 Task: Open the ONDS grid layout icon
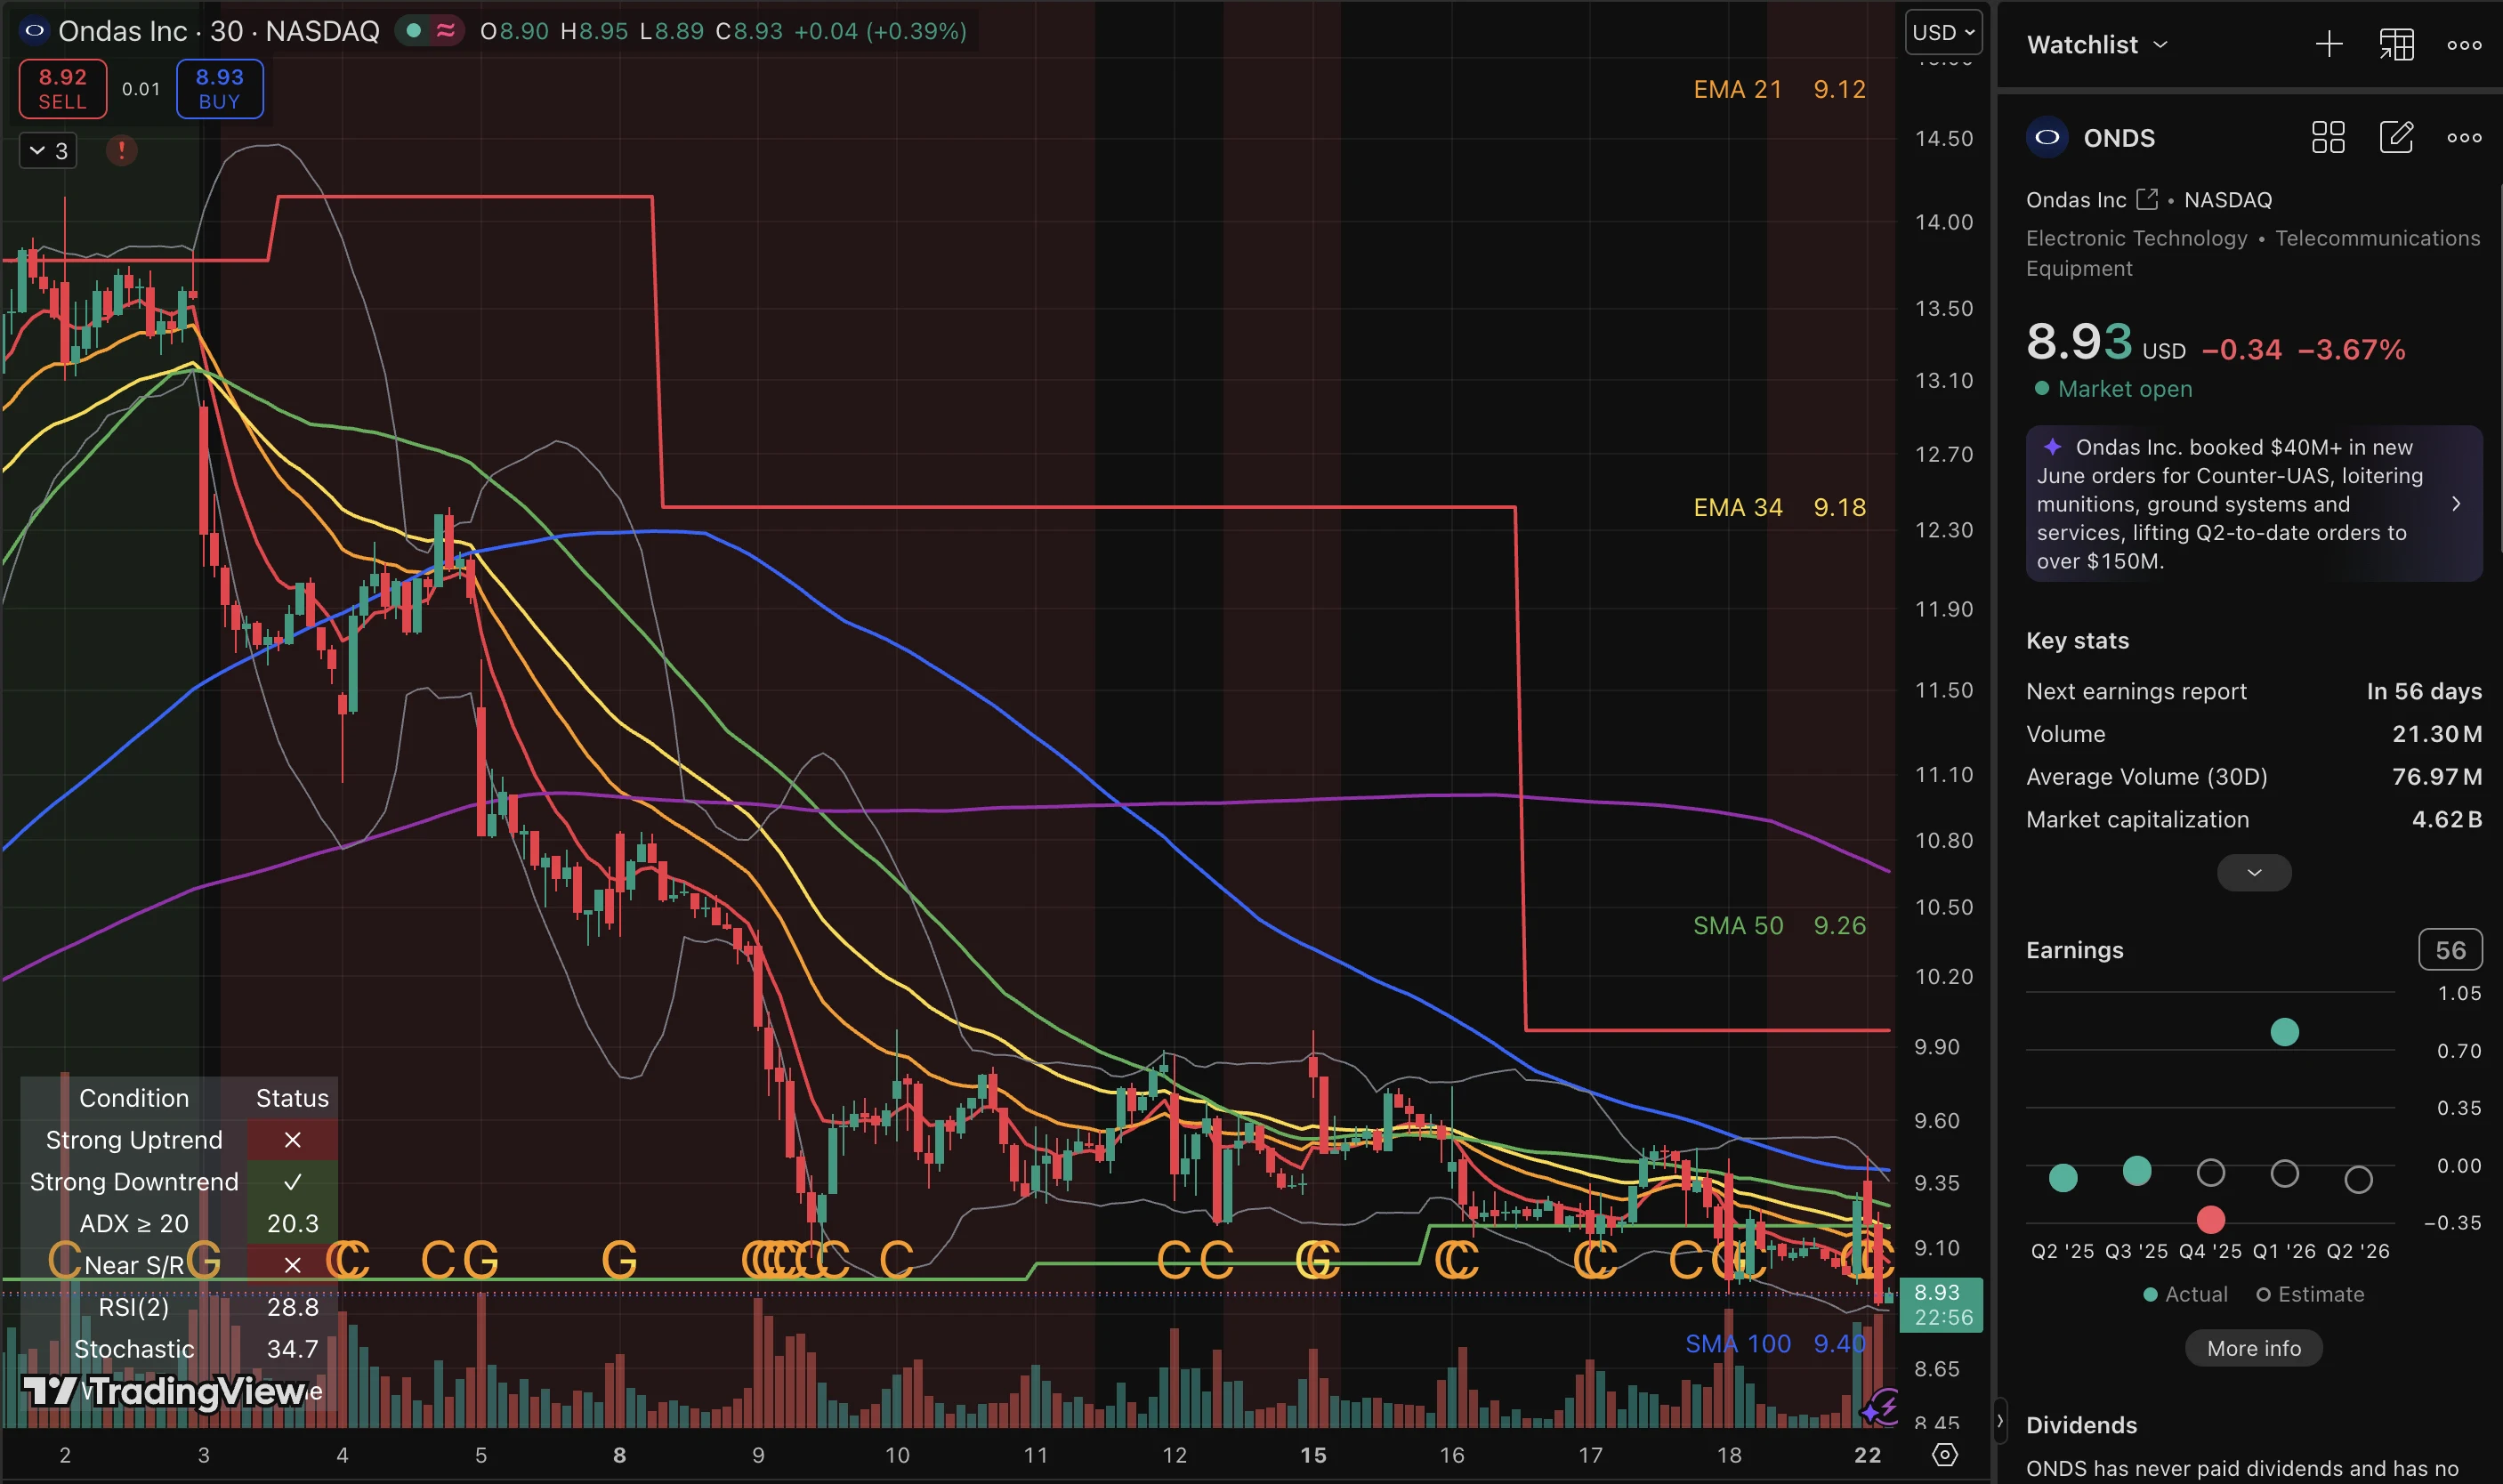coord(2328,138)
